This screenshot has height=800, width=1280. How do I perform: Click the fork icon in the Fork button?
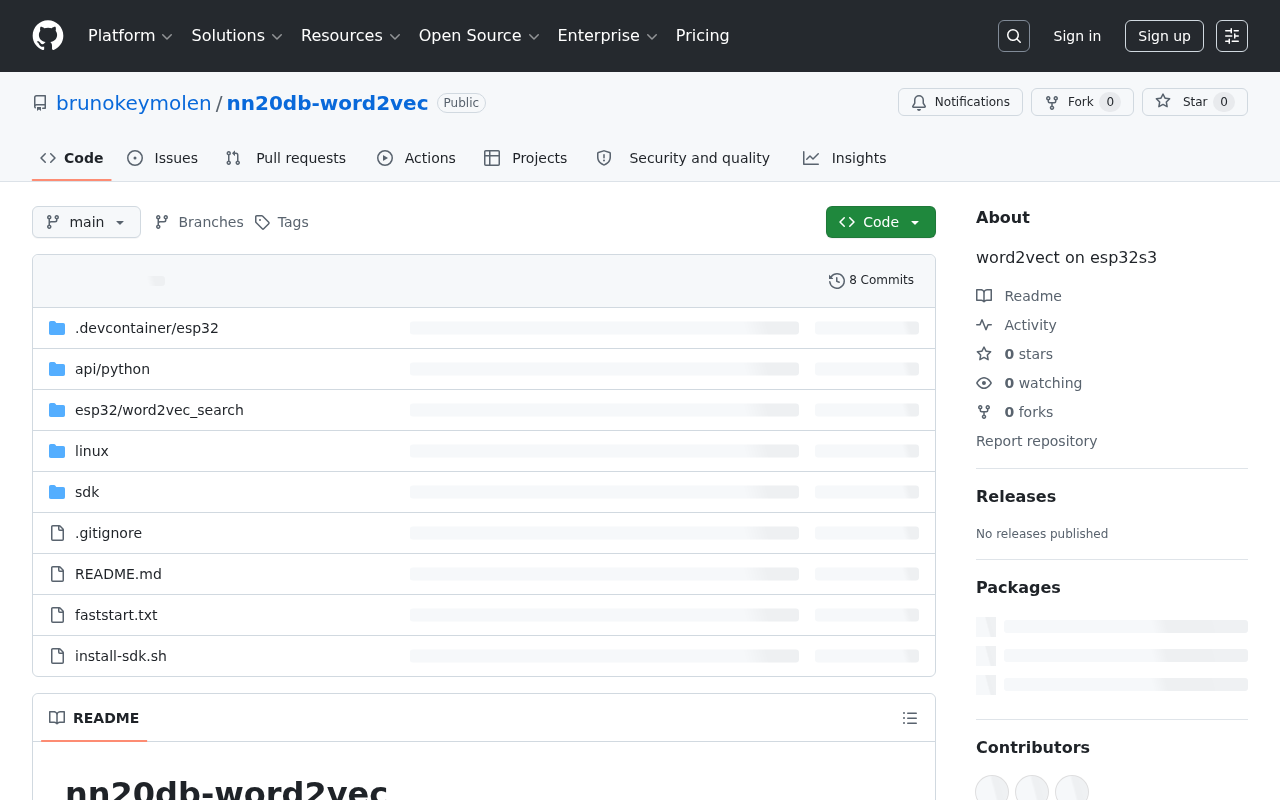[1052, 102]
